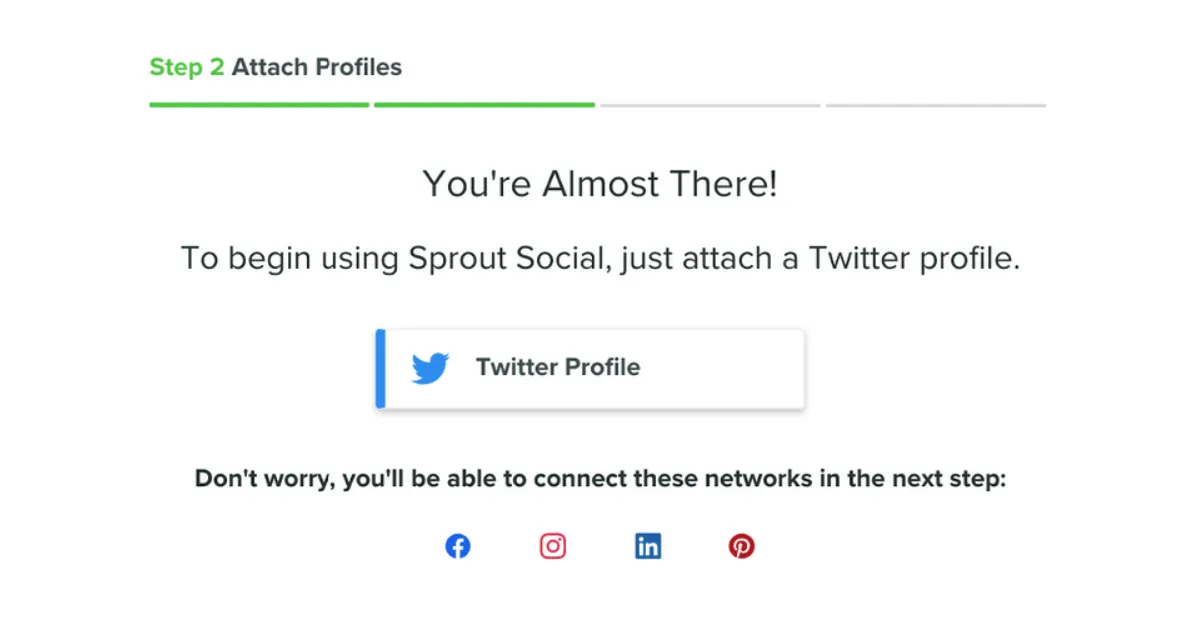Jump to the third gray progress segment
Screen dimensions: 1200x620
[710, 104]
